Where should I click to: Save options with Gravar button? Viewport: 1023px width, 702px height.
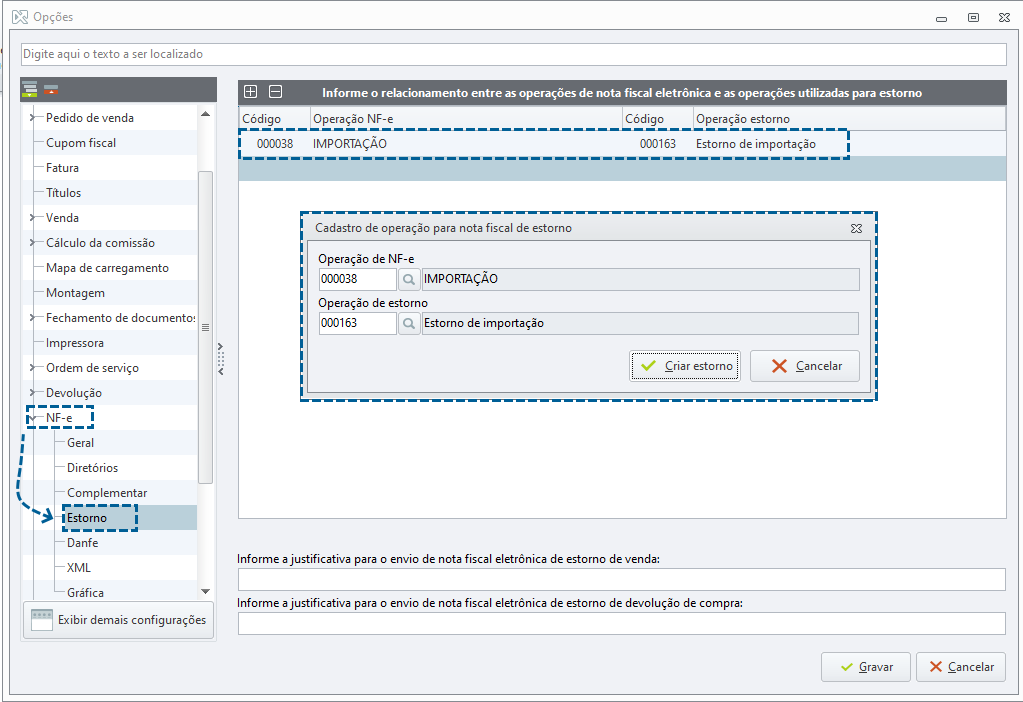866,667
